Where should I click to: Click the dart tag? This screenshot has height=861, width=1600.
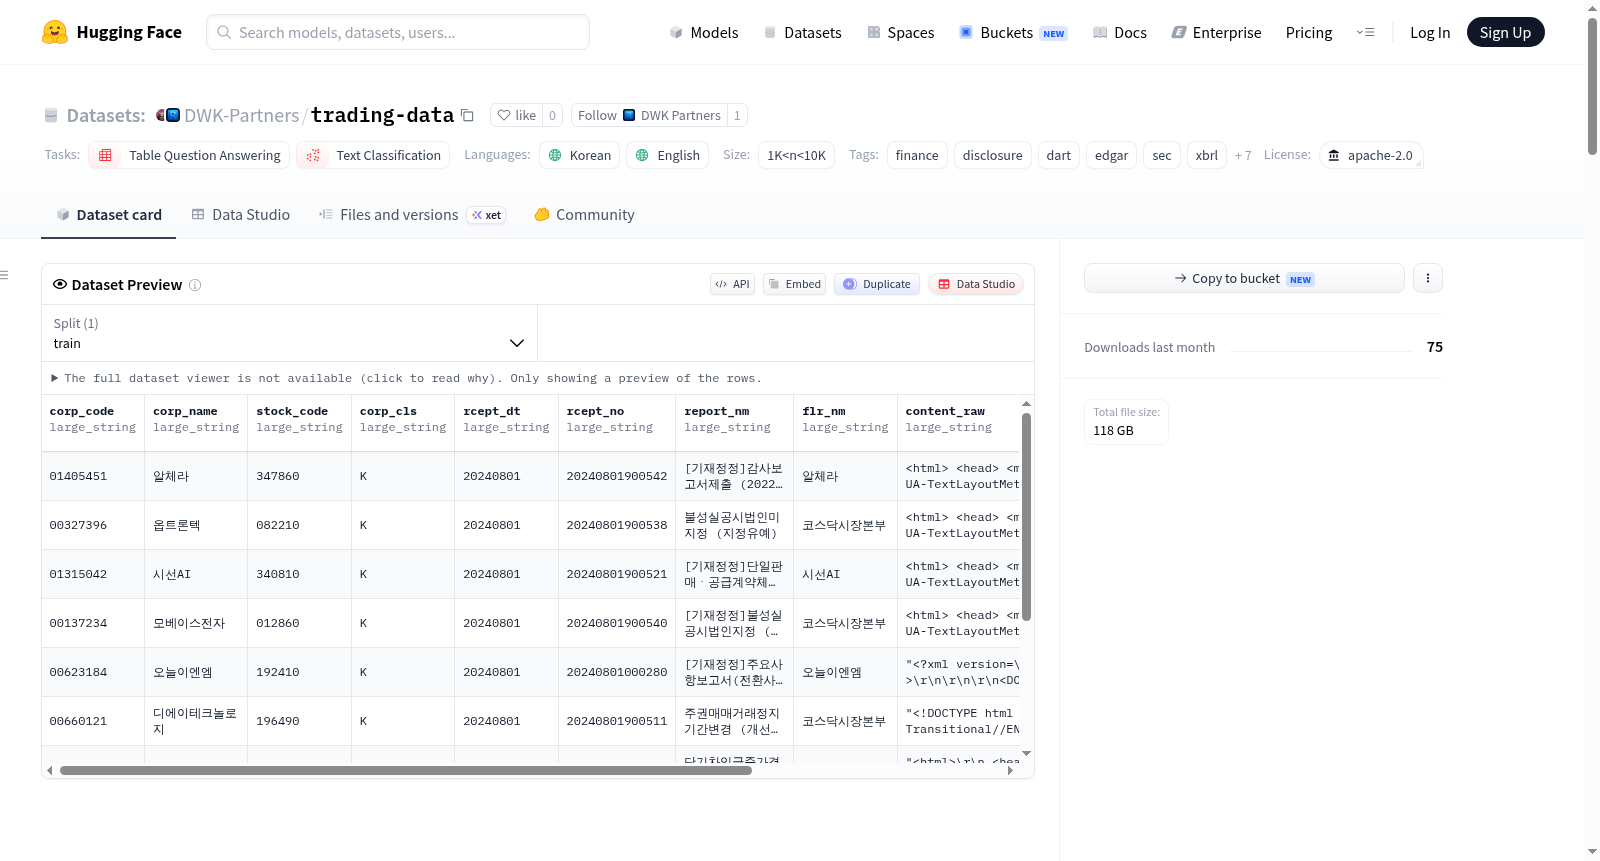tap(1058, 155)
